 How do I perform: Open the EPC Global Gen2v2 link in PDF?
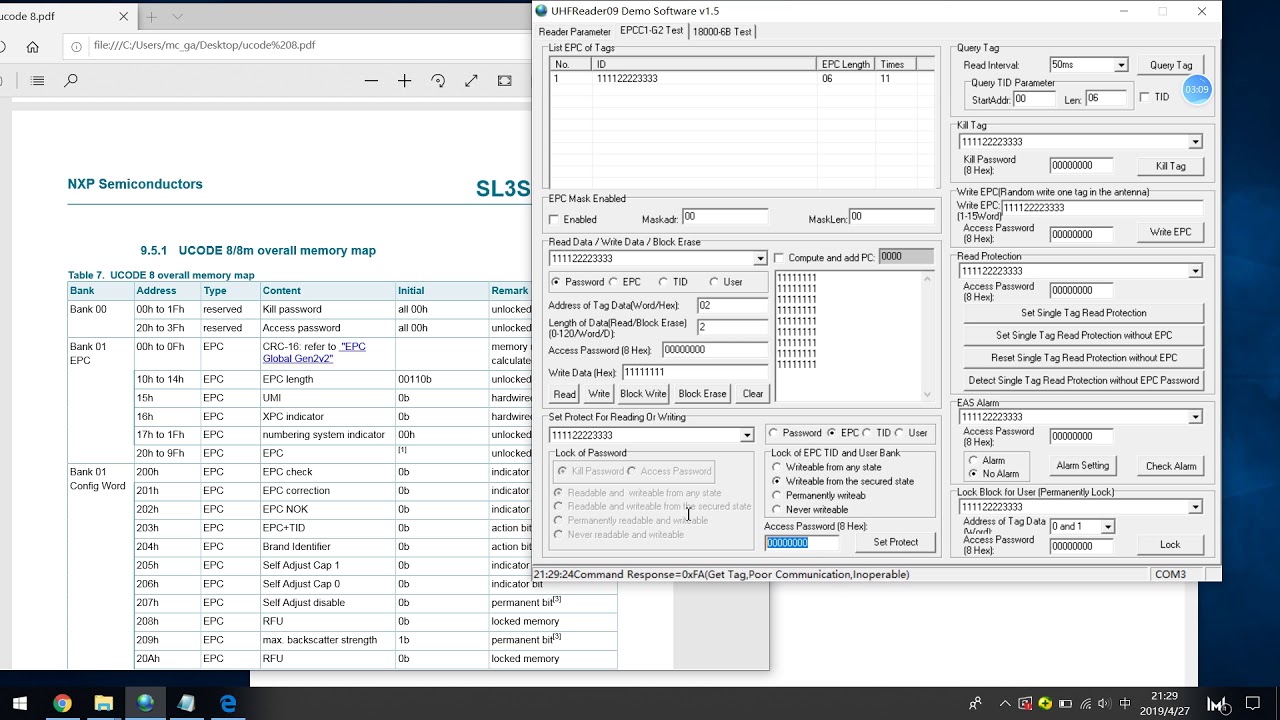coord(314,352)
